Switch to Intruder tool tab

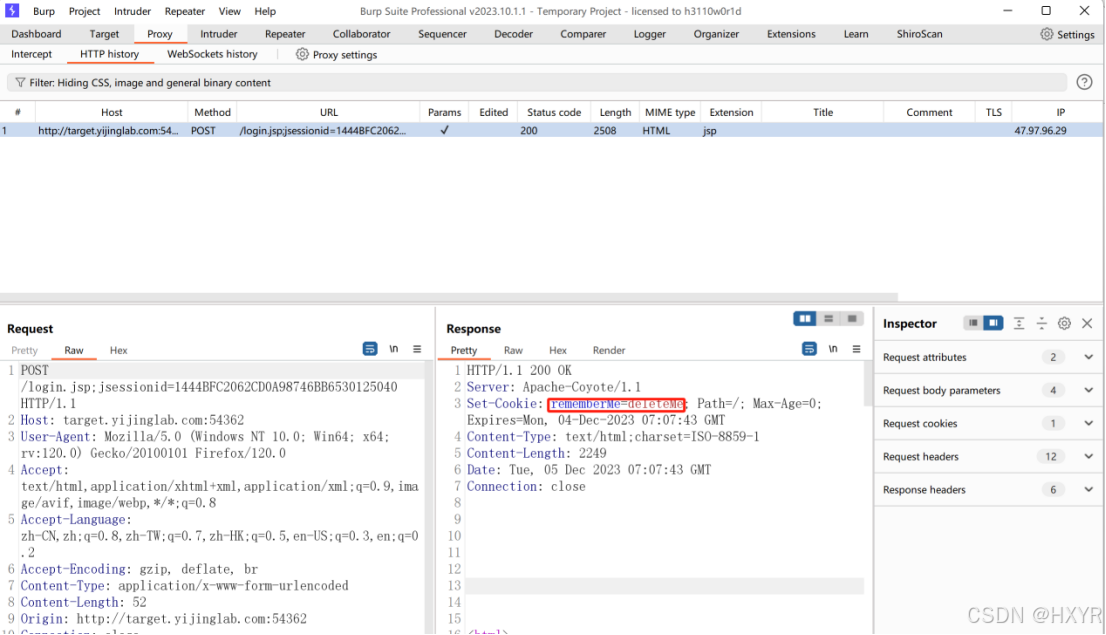pyautogui.click(x=219, y=34)
